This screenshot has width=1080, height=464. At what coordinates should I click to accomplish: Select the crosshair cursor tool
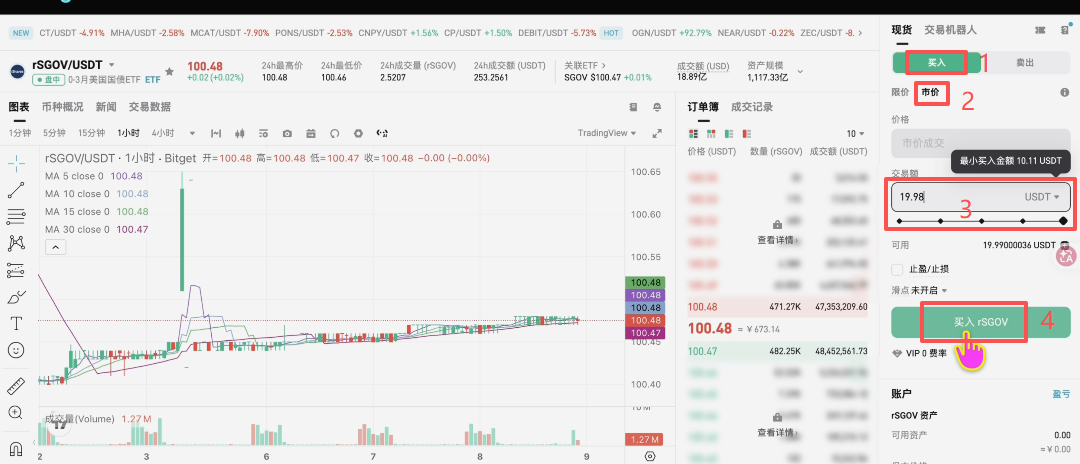click(x=17, y=163)
